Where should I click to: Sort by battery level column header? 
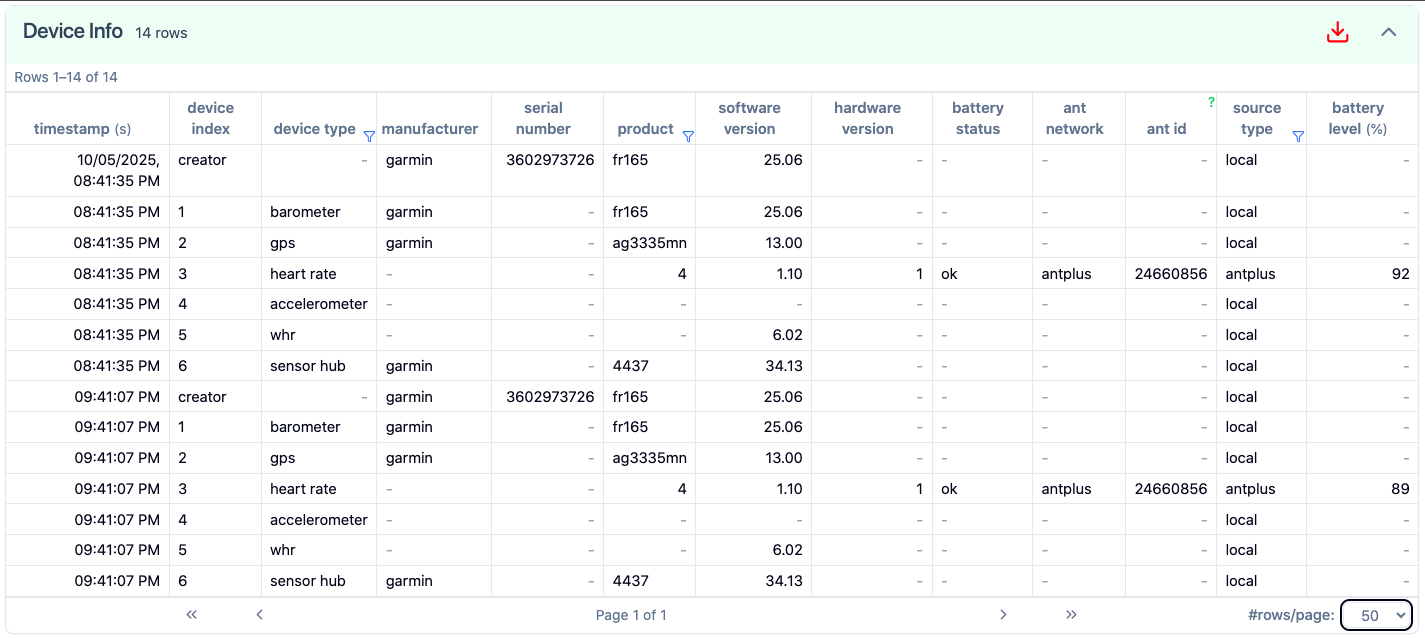(x=1357, y=118)
